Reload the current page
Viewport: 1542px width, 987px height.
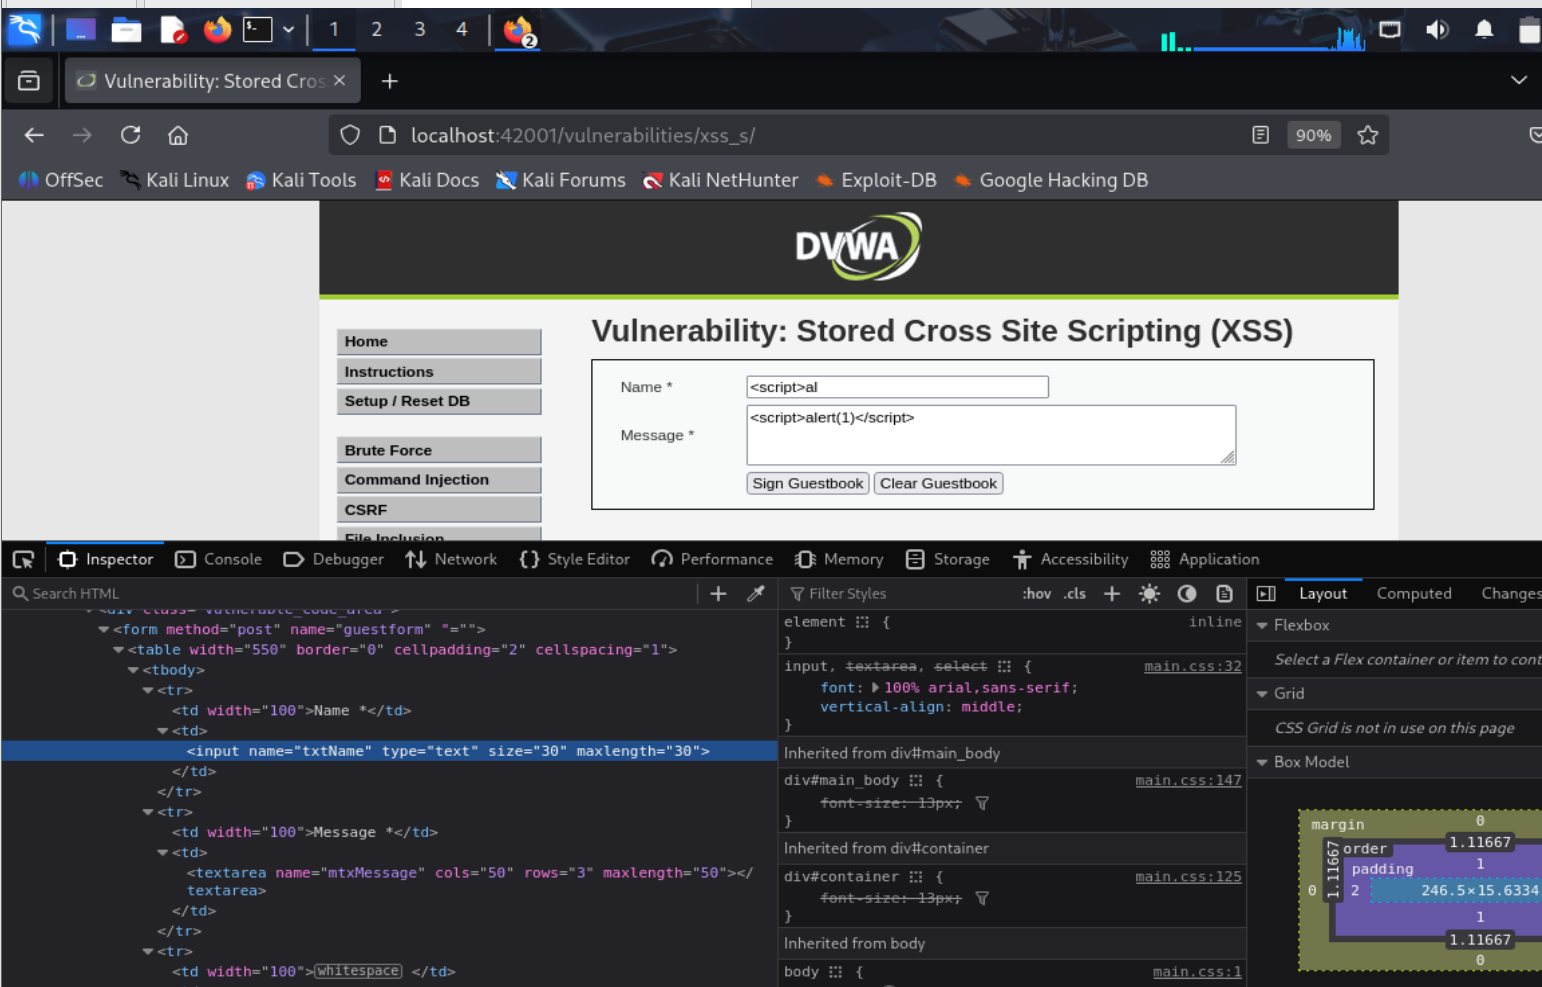click(130, 135)
